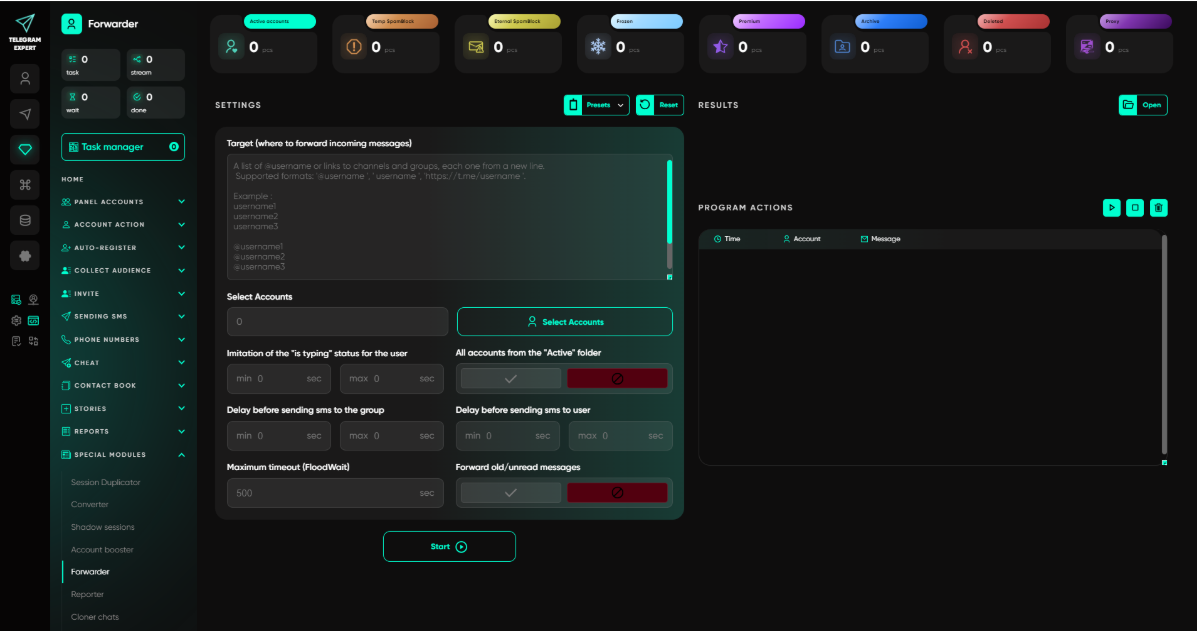The width and height of the screenshot is (1197, 631).
Task: Open the Presets dropdown
Action: pyautogui.click(x=596, y=105)
